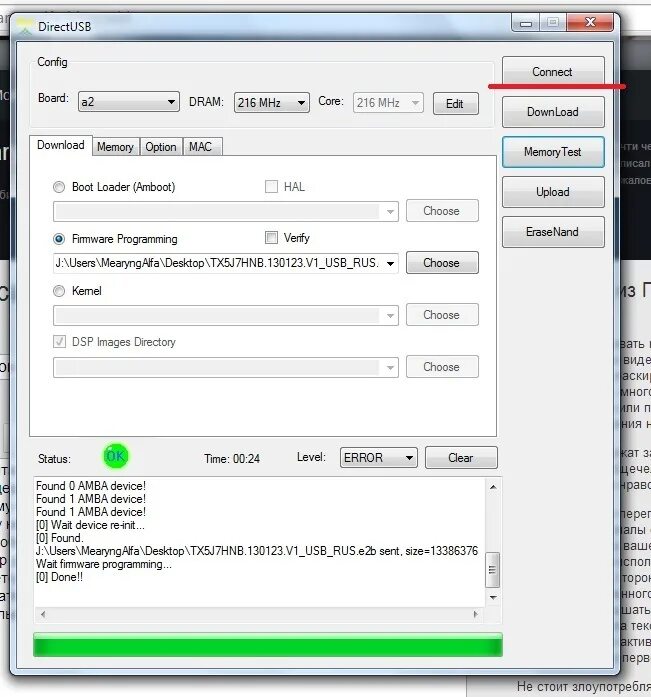651x697 pixels.
Task: Click the '[0] Done!!' log line
Action: (x=60, y=577)
